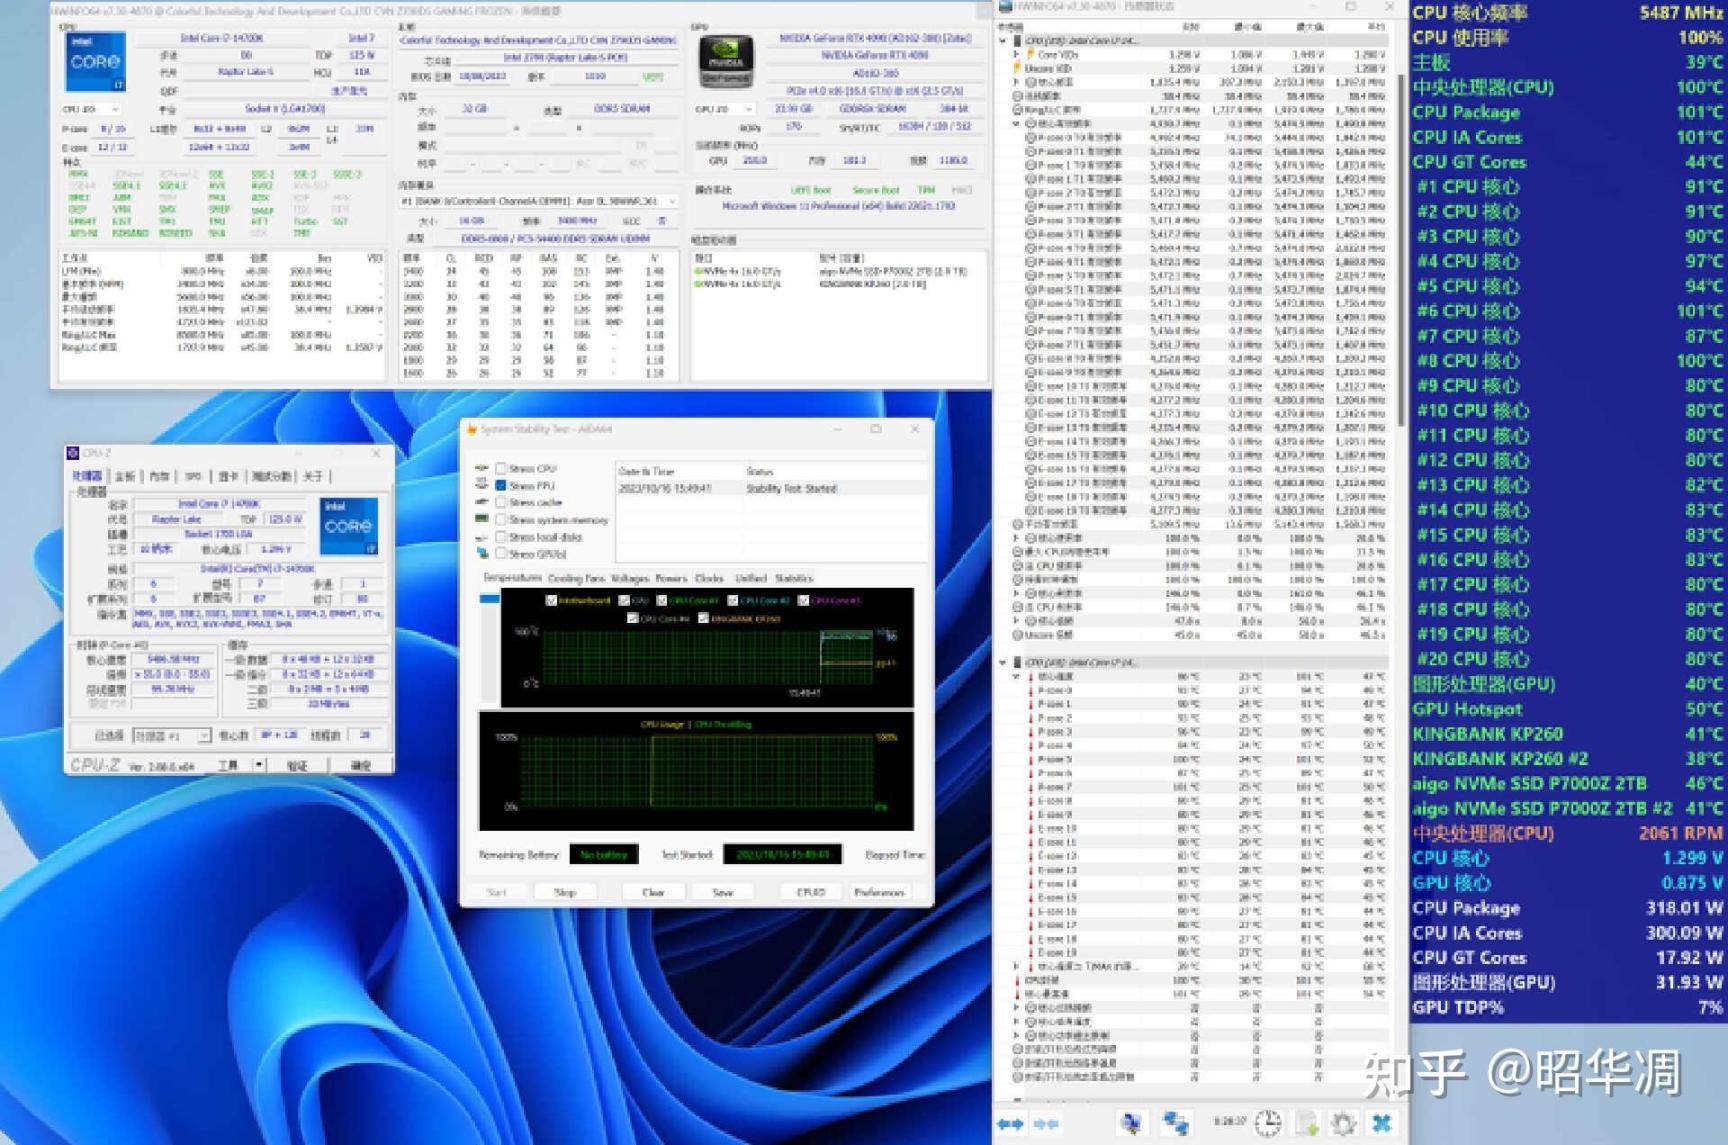Reset the HWiNFO sensor clock timer
Image resolution: width=1728 pixels, height=1145 pixels.
pyautogui.click(x=1268, y=1124)
